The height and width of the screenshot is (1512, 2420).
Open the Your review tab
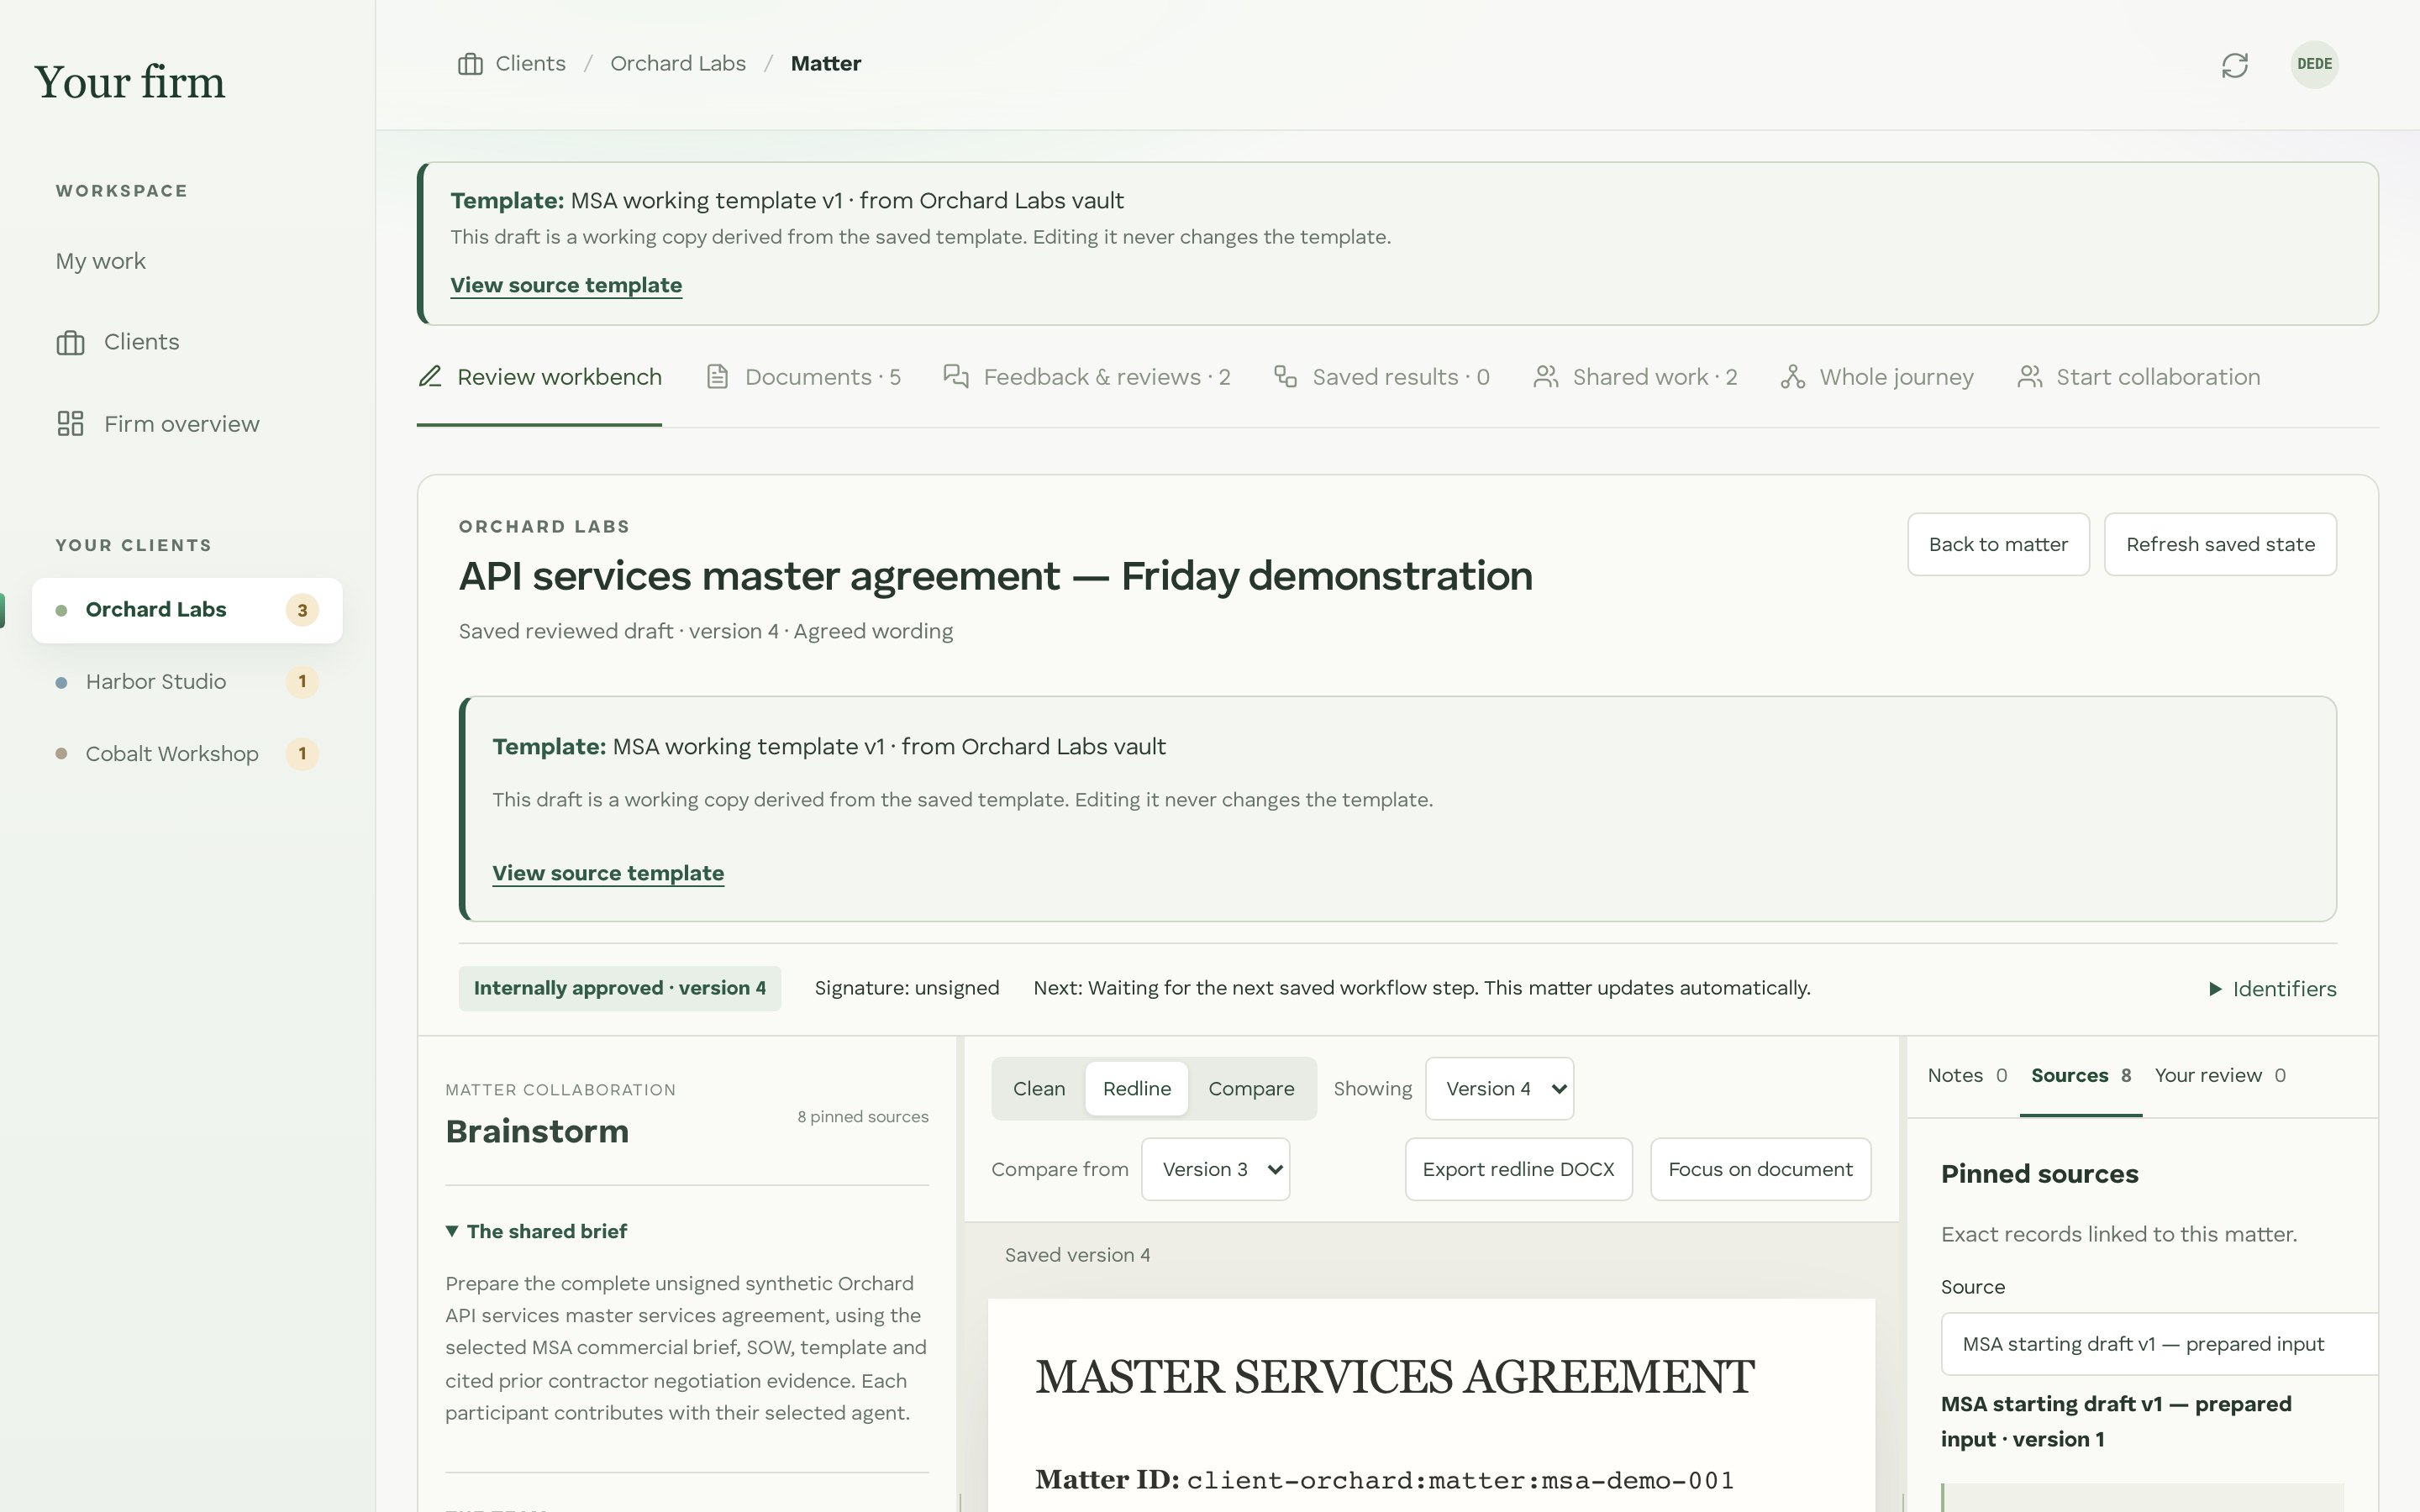[x=2219, y=1076]
